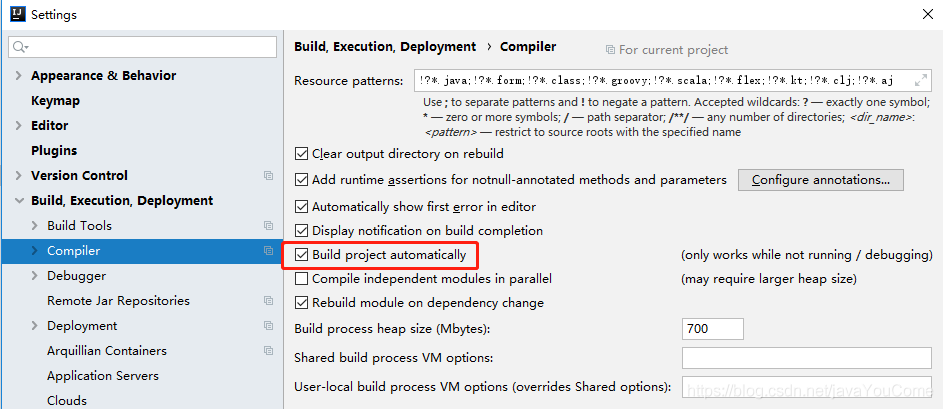The image size is (943, 409).
Task: Click project-level icon next to Debugger
Action: (268, 276)
